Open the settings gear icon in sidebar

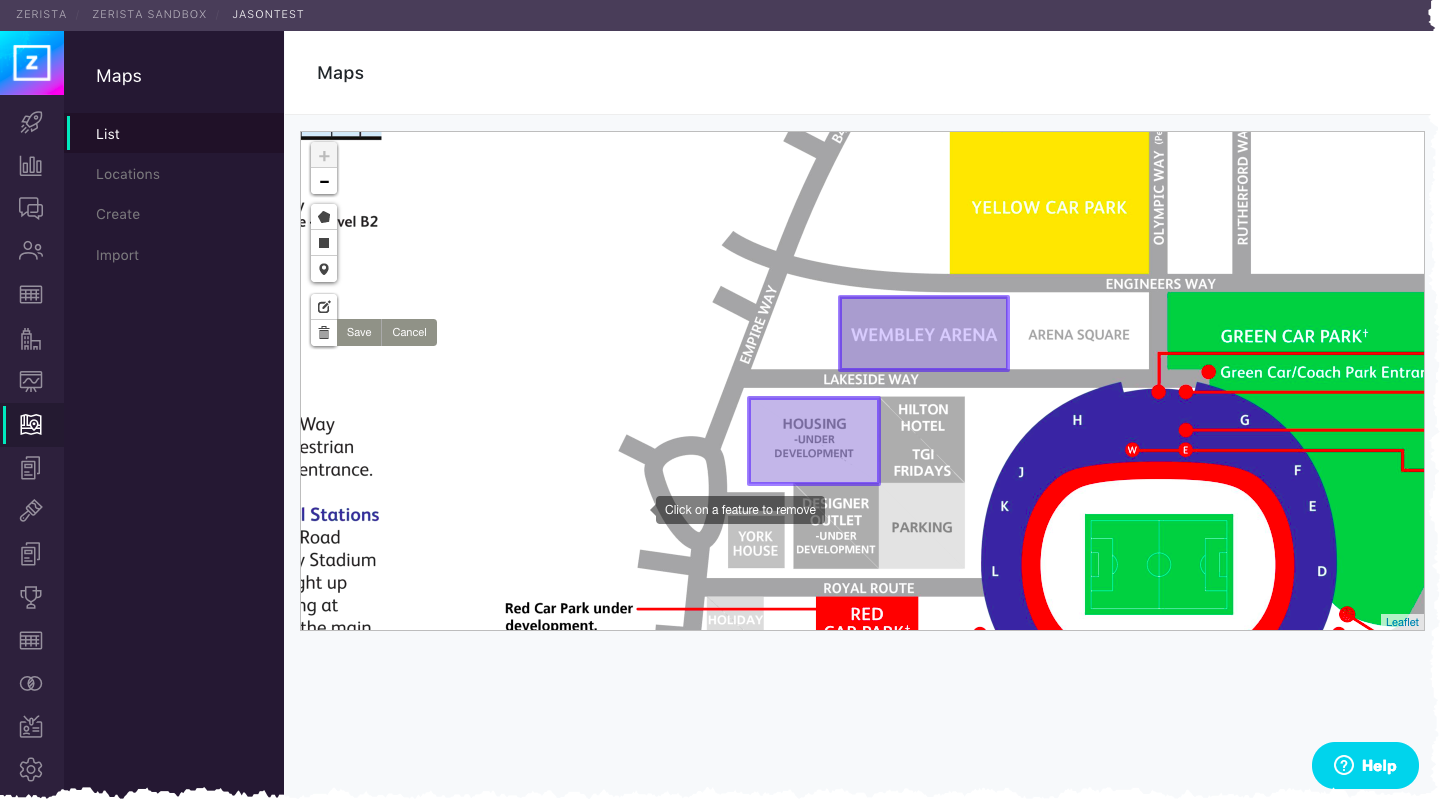[31, 769]
